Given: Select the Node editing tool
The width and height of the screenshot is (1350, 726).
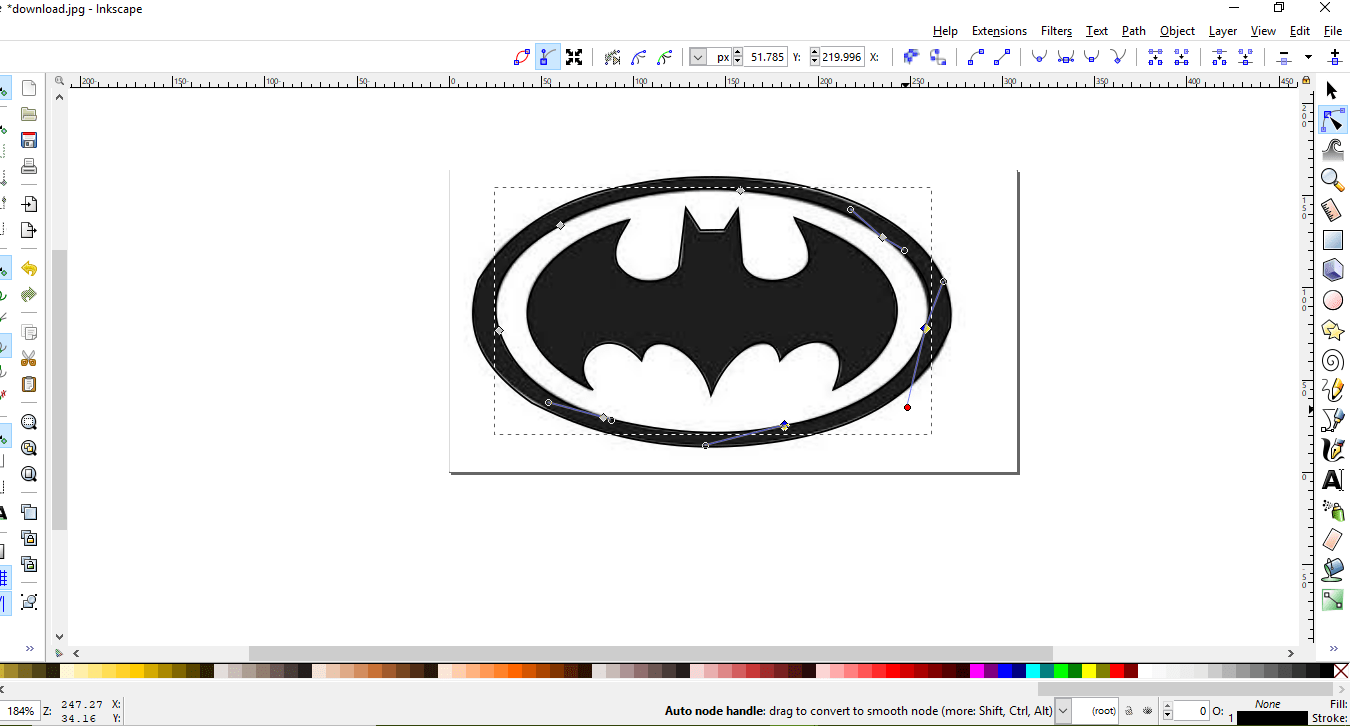Looking at the screenshot, I should [x=1332, y=121].
